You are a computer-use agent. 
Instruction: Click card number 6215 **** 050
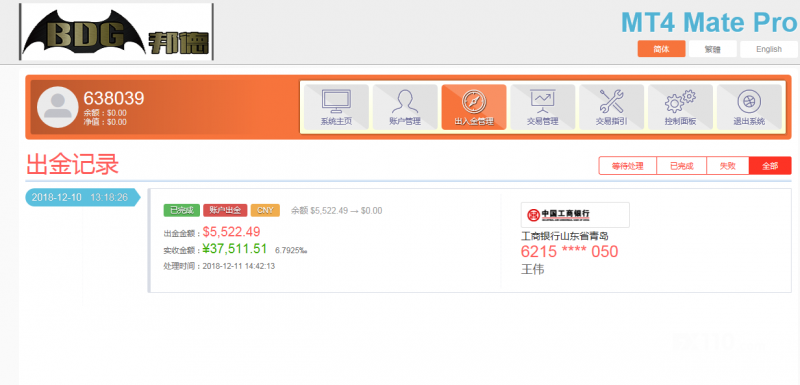point(569,251)
